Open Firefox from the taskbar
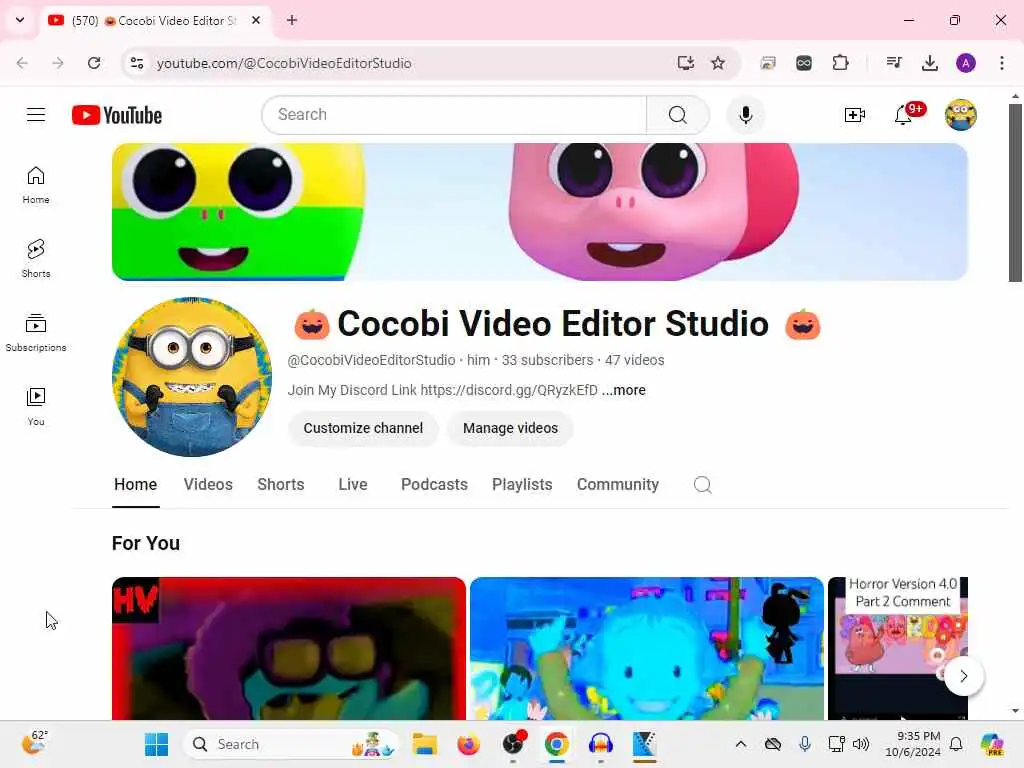 (468, 744)
